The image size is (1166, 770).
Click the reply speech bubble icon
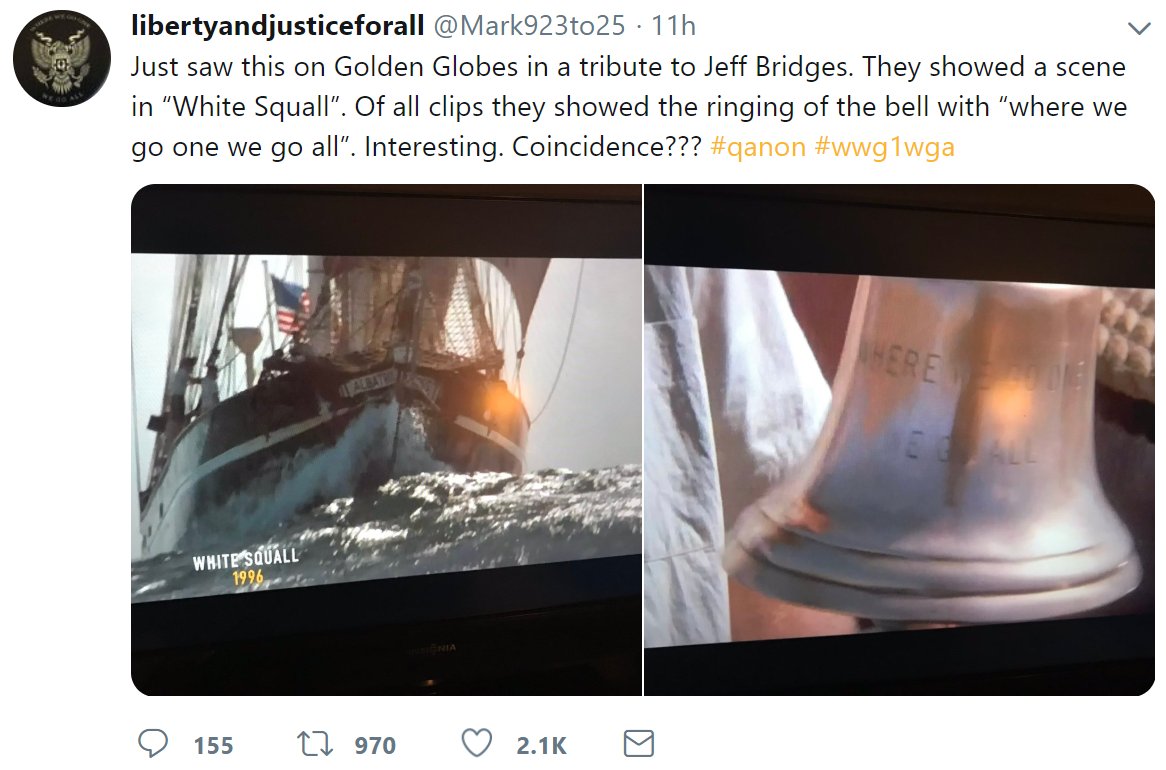tap(153, 743)
